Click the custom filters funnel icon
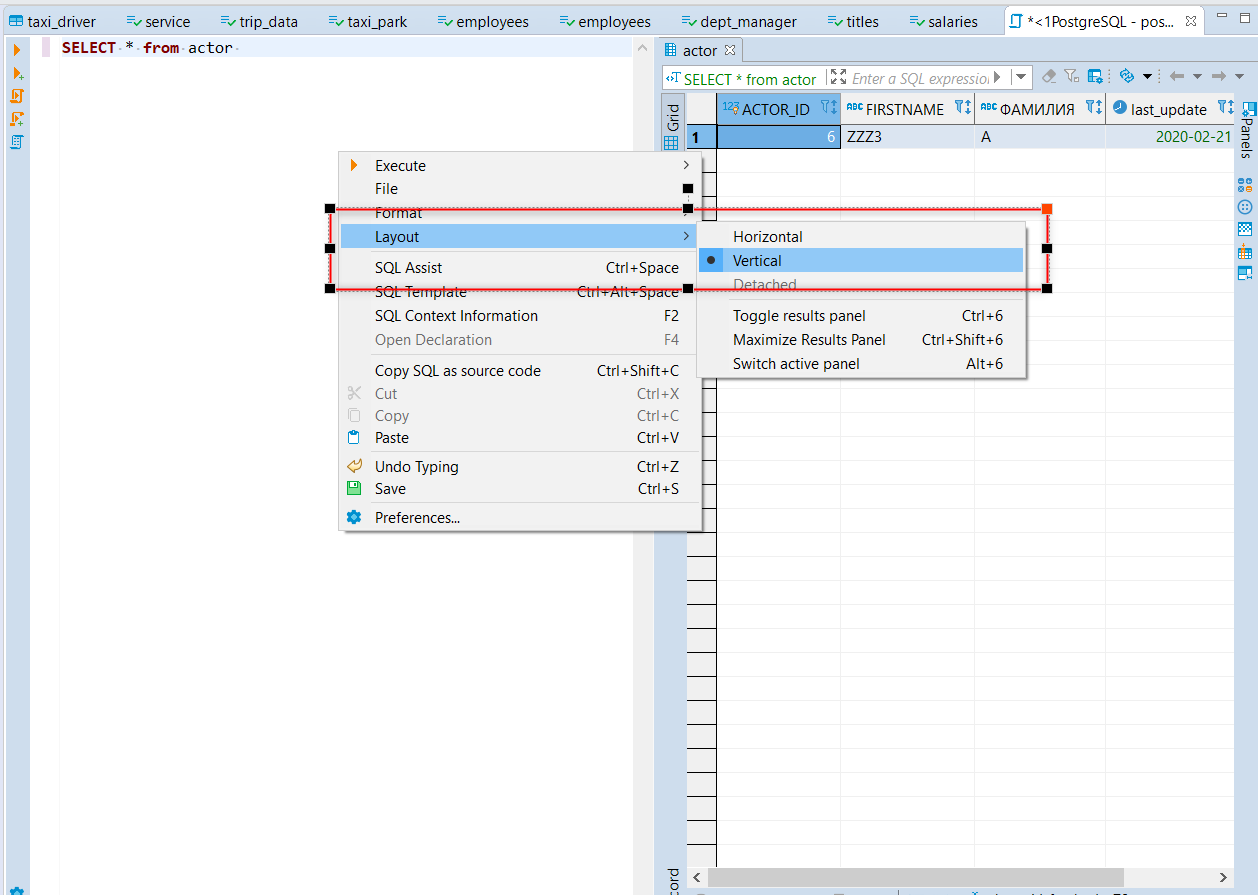Image resolution: width=1258 pixels, height=895 pixels. click(1072, 76)
